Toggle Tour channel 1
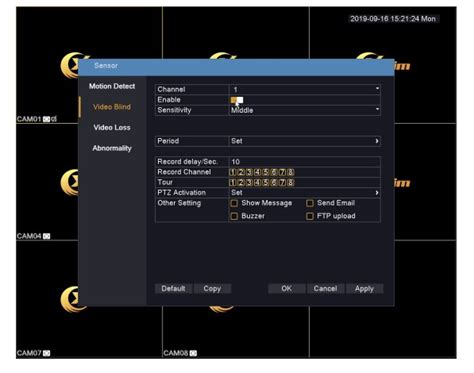This screenshot has height=373, width=474. [233, 183]
